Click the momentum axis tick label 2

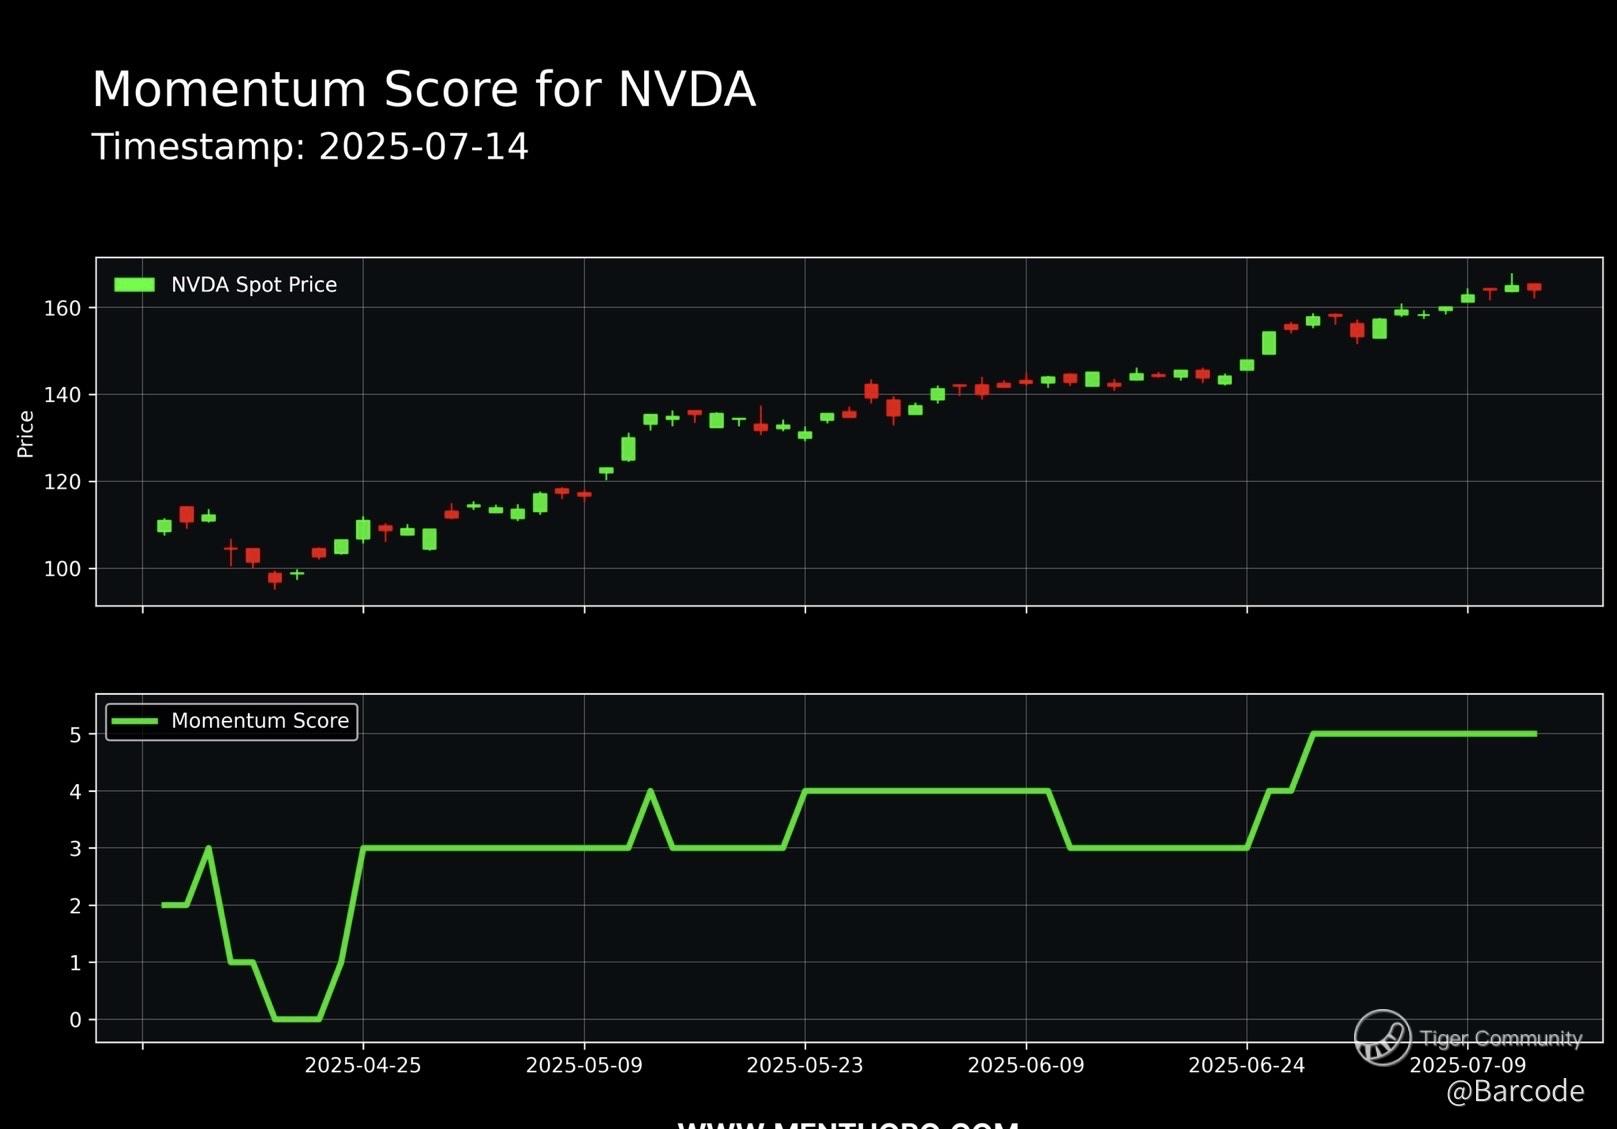[x=76, y=906]
